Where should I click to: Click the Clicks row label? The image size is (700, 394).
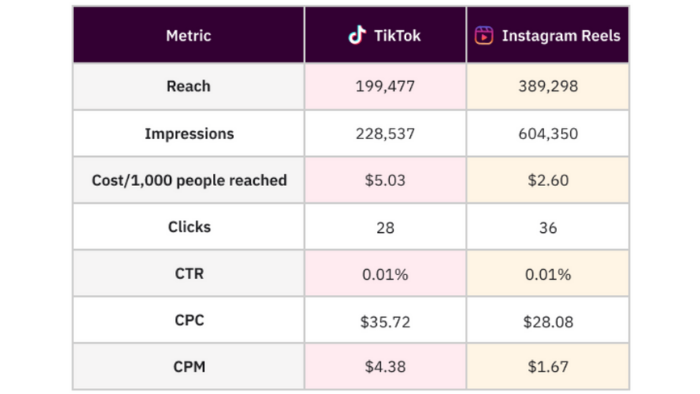pyautogui.click(x=189, y=227)
